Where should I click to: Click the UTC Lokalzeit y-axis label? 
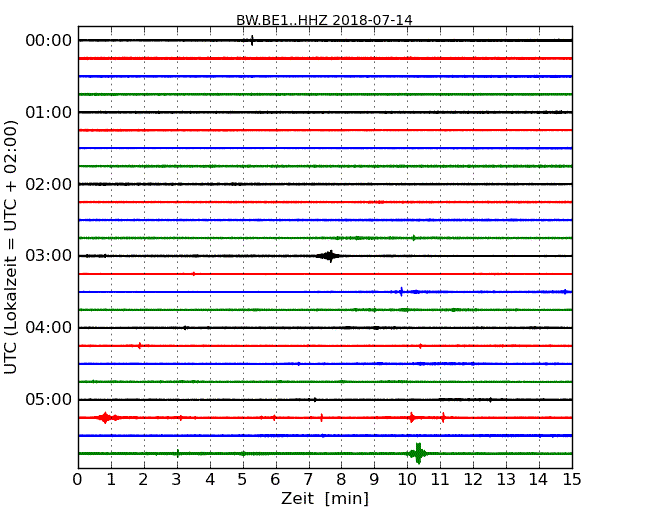[x=11, y=247]
